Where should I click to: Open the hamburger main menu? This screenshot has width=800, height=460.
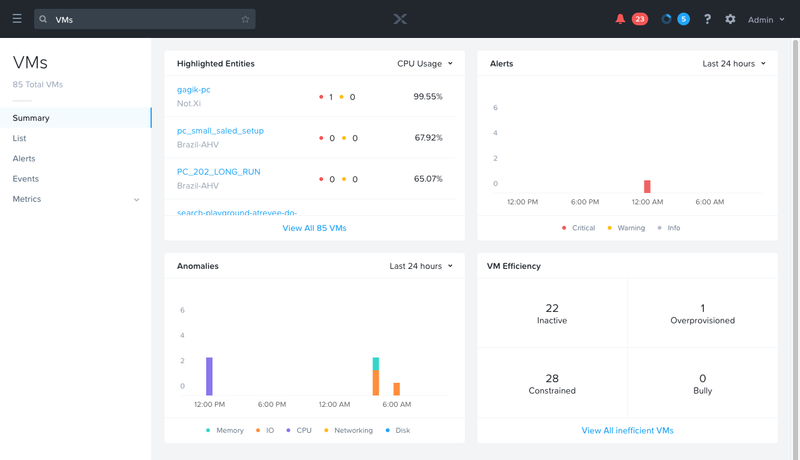coord(17,19)
